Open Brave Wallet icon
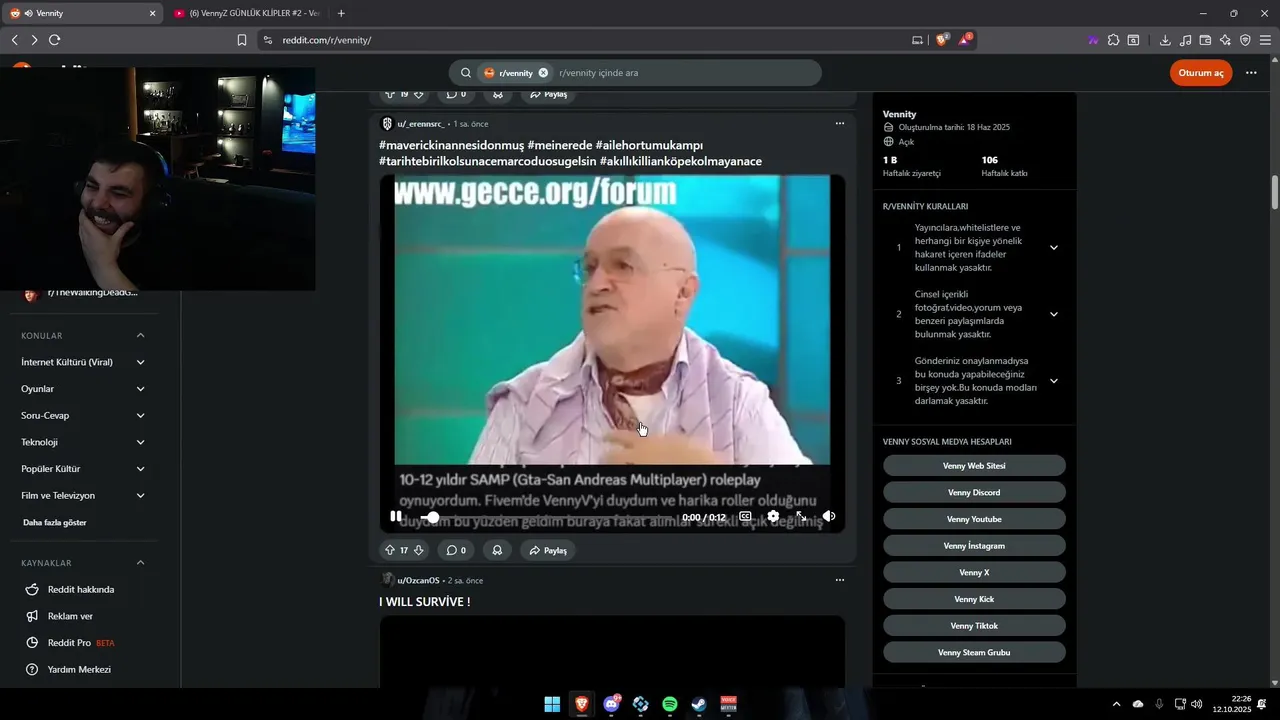Viewport: 1280px width, 720px height. tap(1205, 40)
